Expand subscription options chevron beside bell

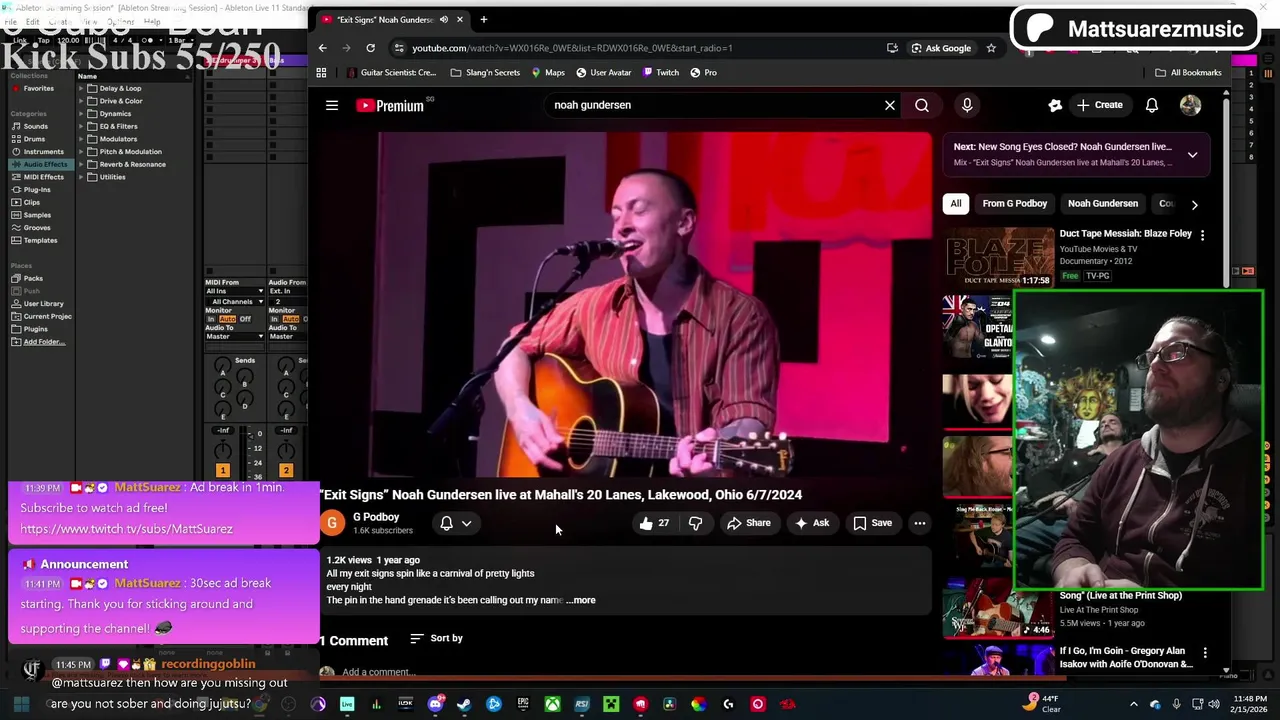click(x=466, y=523)
